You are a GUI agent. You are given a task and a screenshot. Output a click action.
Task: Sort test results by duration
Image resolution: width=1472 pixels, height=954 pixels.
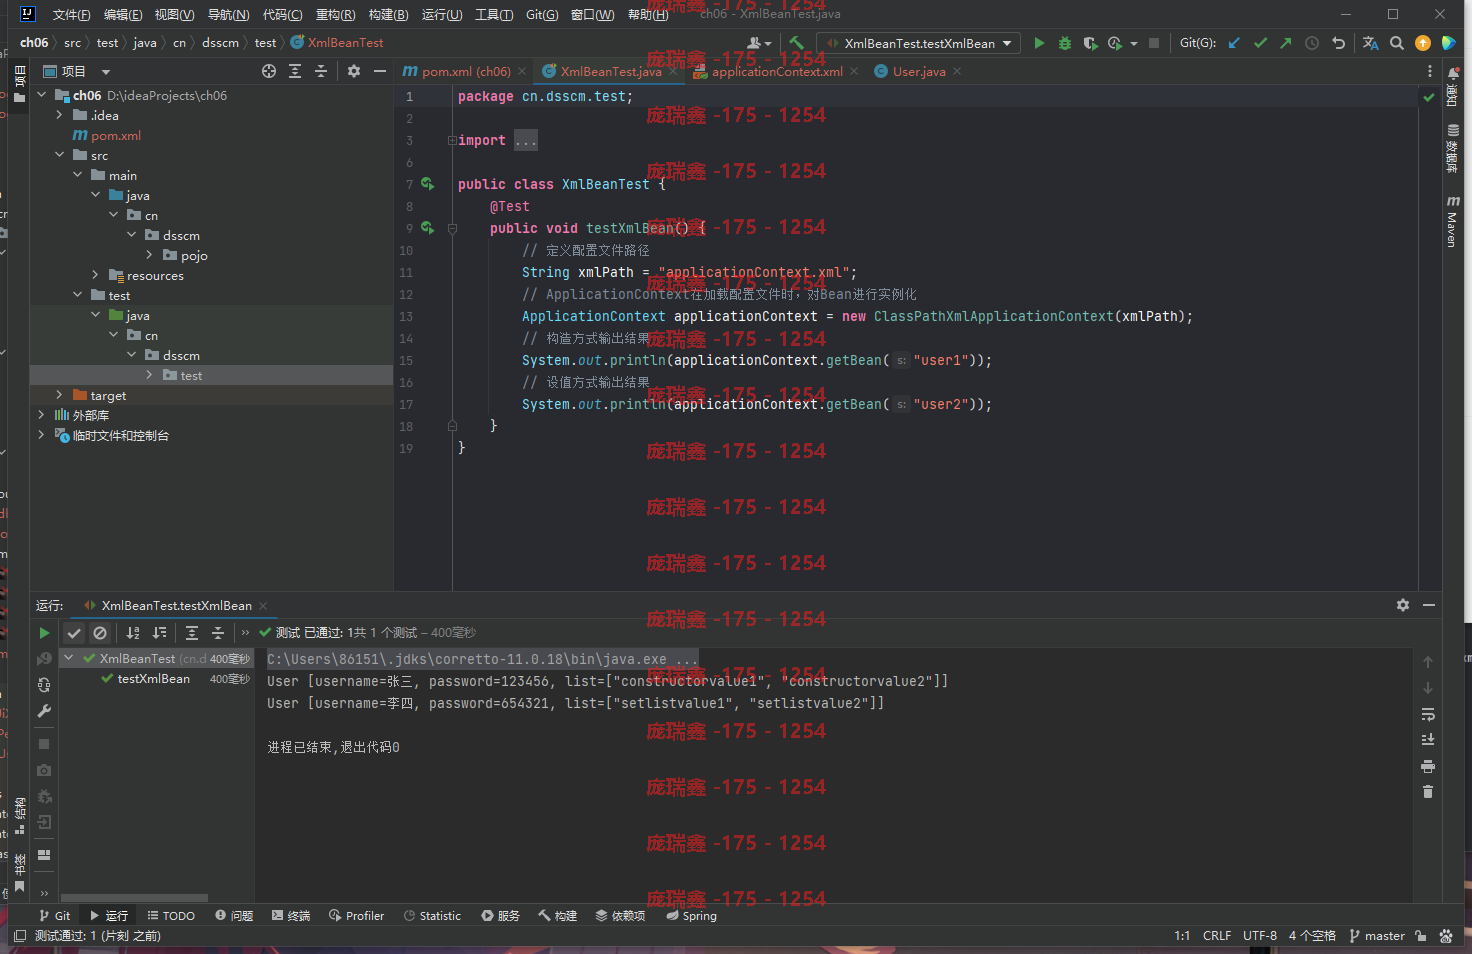click(x=159, y=633)
